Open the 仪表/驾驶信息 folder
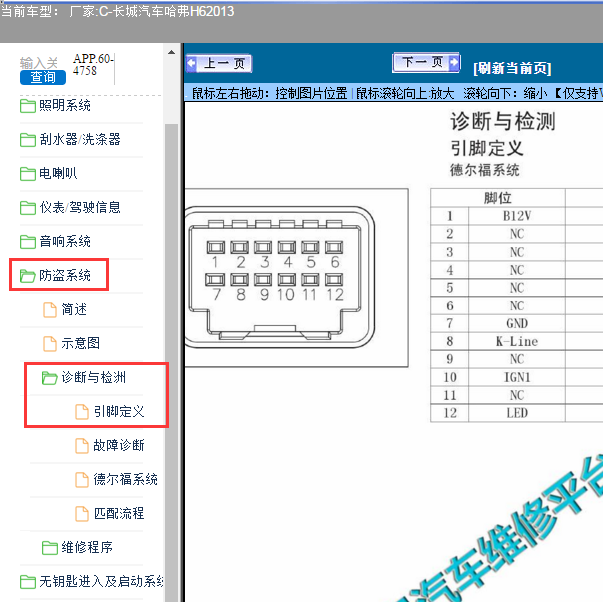Screen dimensions: 603x602 80,207
